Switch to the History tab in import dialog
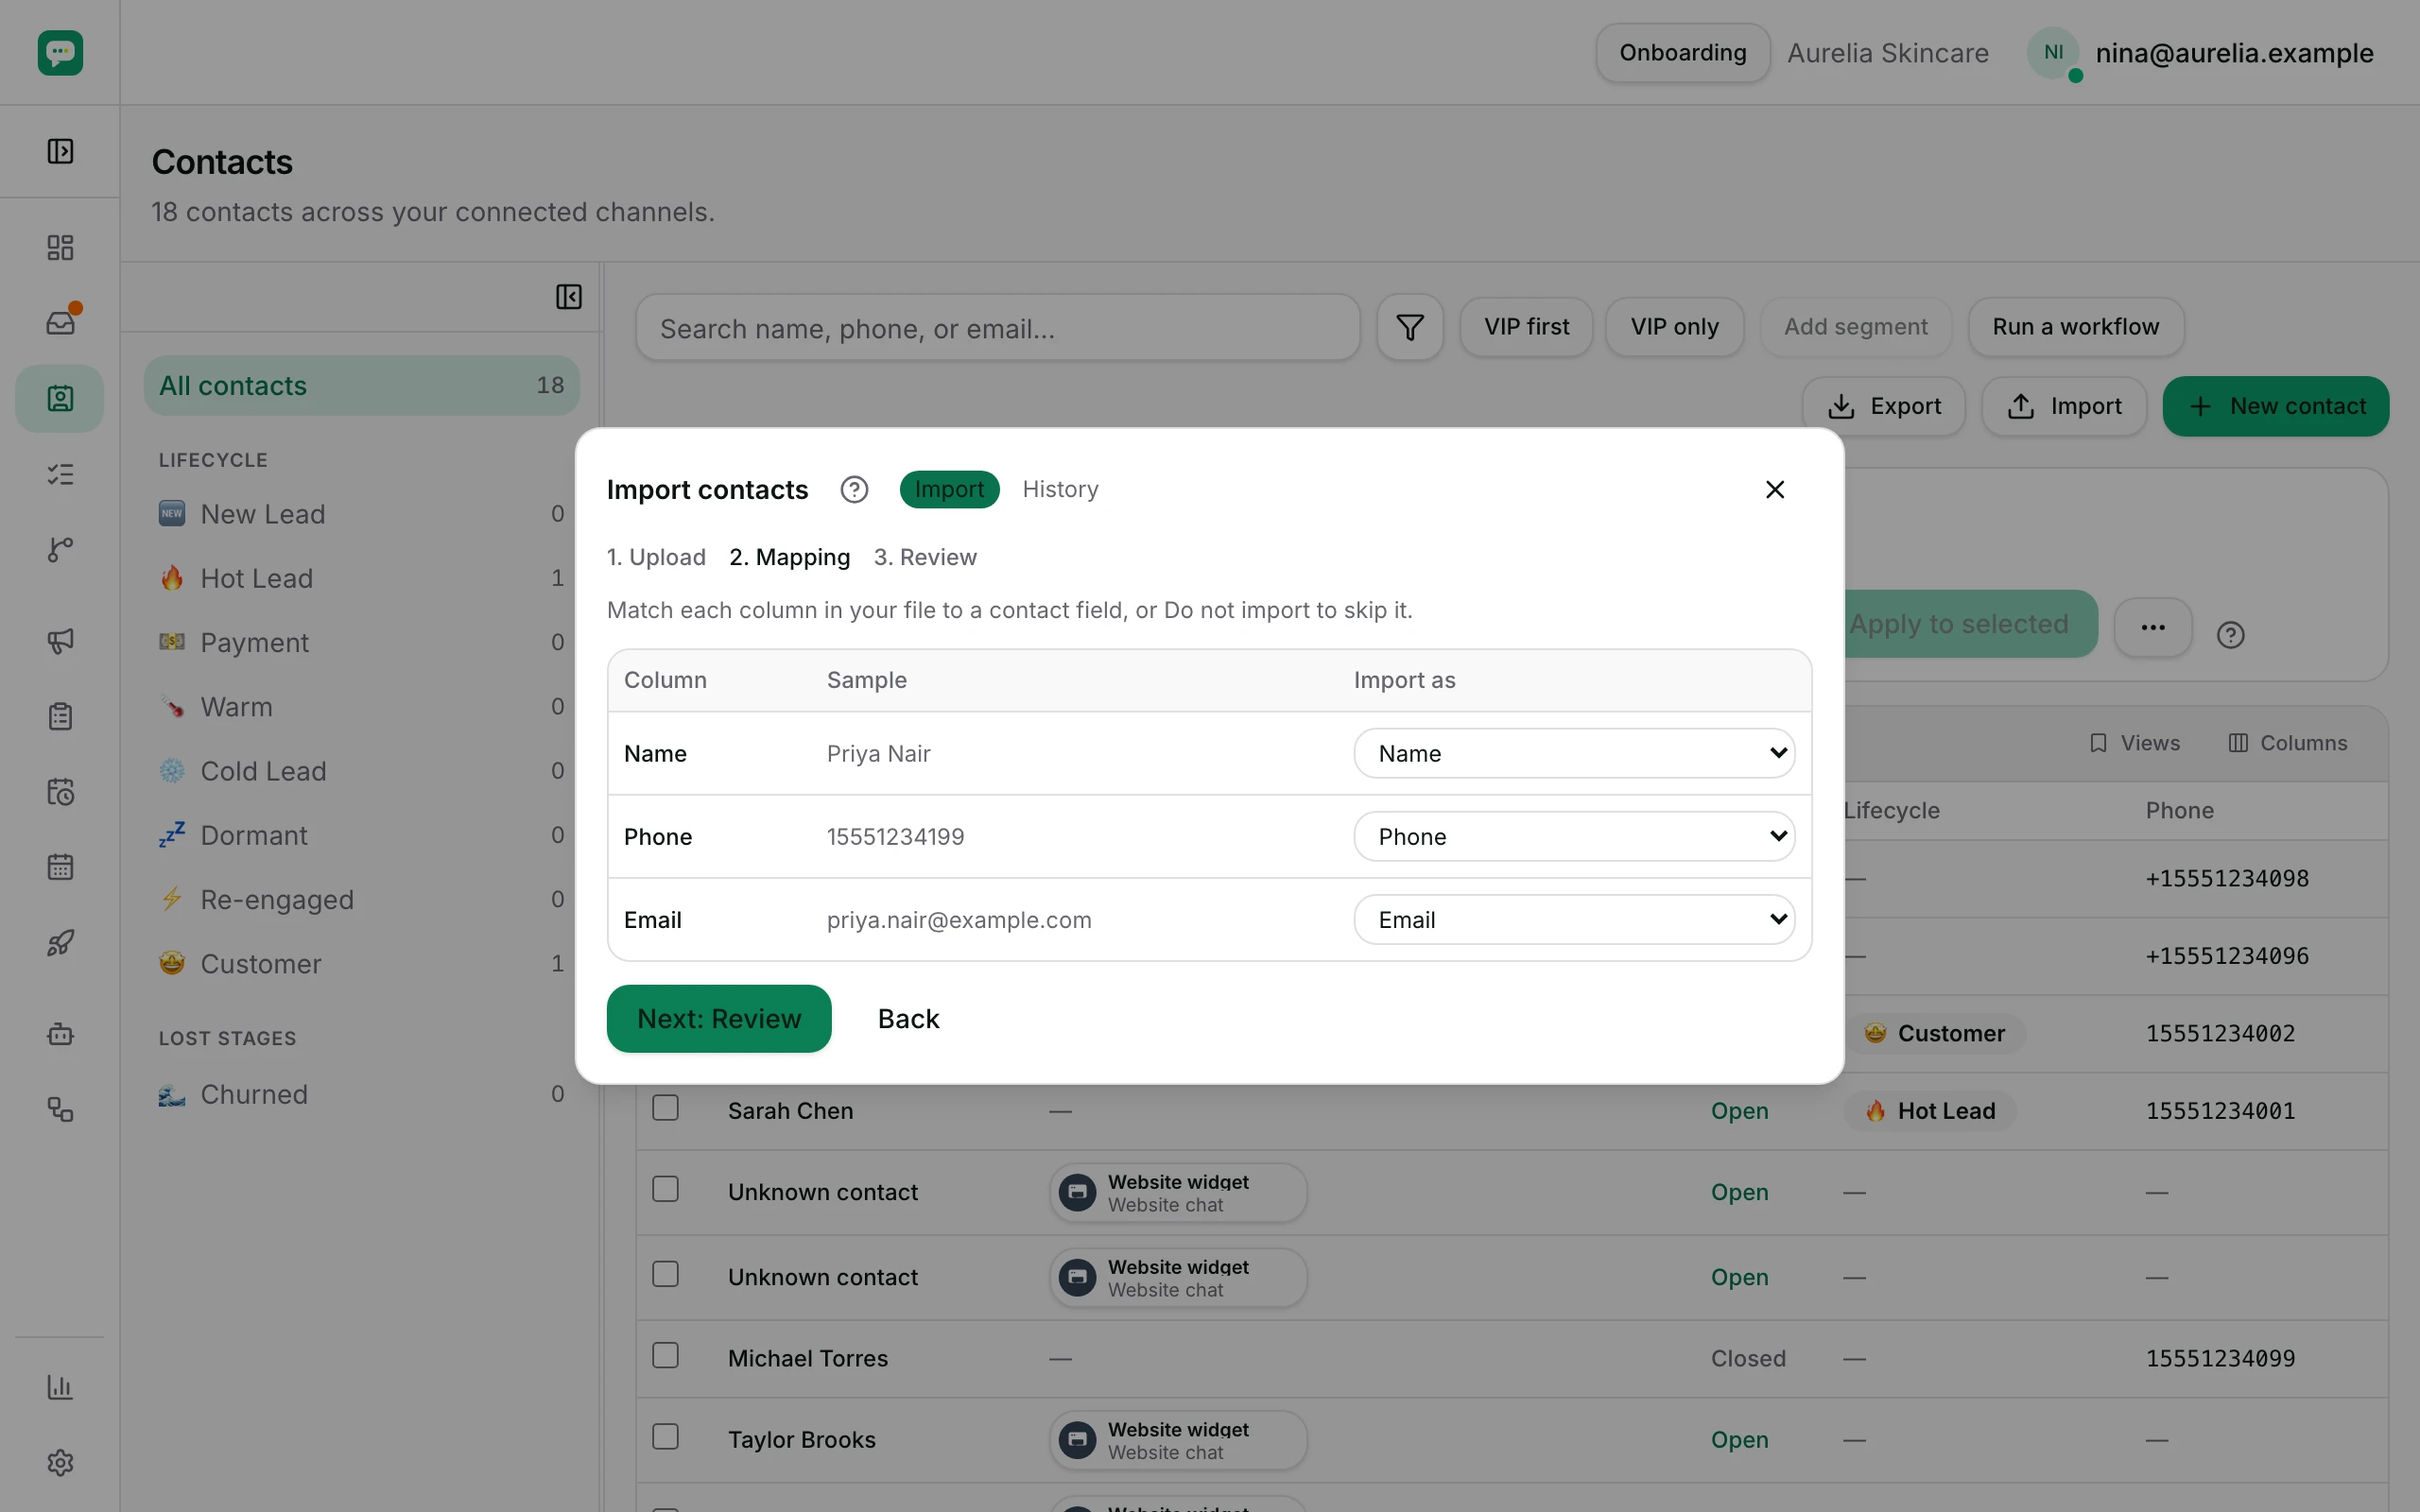 (x=1060, y=489)
